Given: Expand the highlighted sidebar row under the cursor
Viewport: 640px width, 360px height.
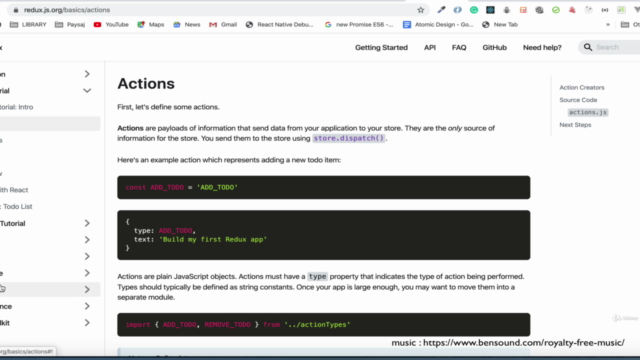Looking at the screenshot, I should pyautogui.click(x=87, y=289).
